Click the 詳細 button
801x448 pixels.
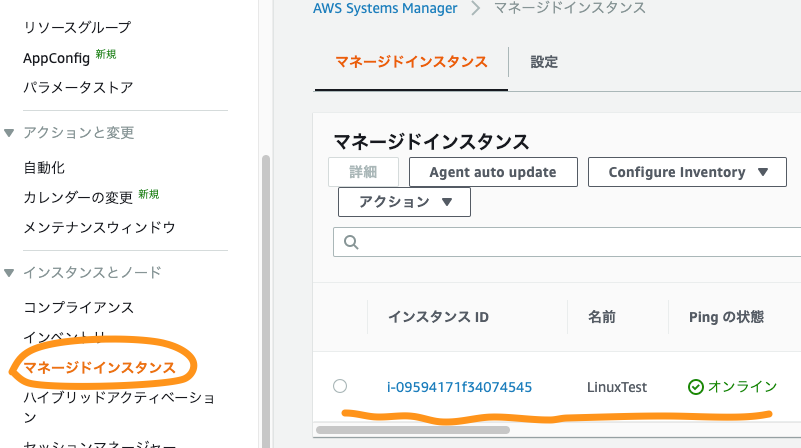tap(363, 172)
